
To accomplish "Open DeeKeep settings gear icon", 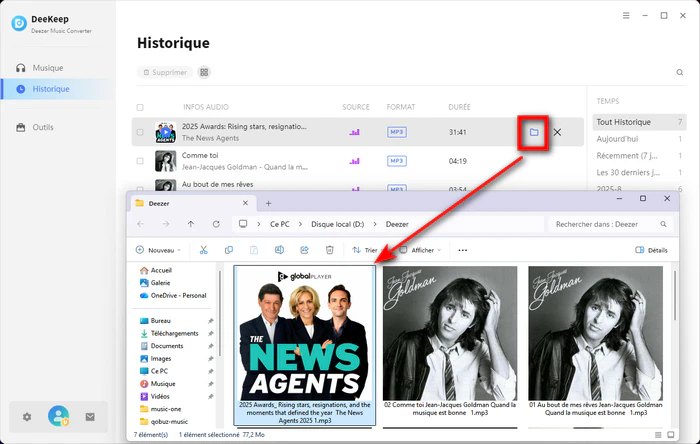I will (27, 417).
